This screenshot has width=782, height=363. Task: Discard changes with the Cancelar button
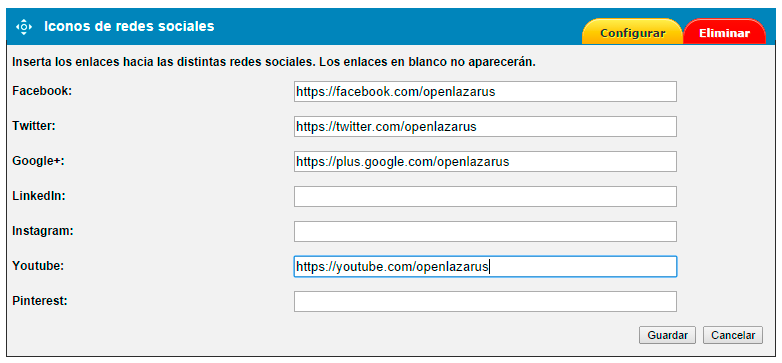click(x=733, y=335)
